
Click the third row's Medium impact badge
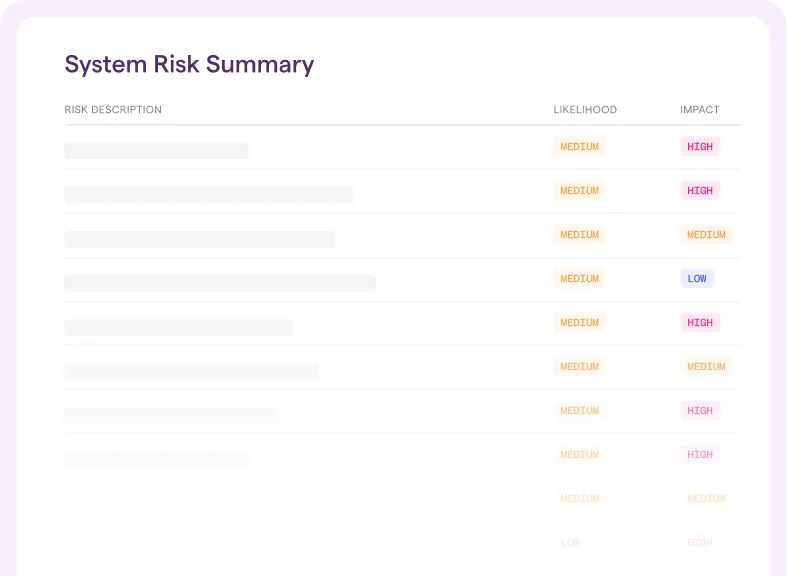[706, 235]
